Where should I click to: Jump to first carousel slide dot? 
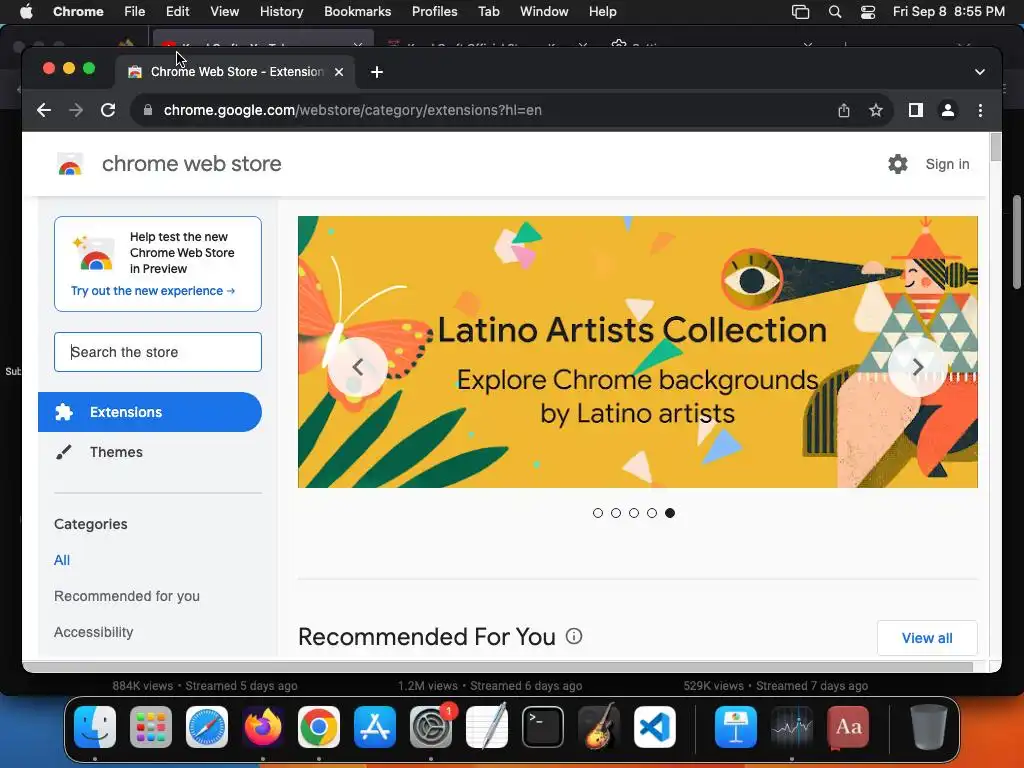(598, 513)
